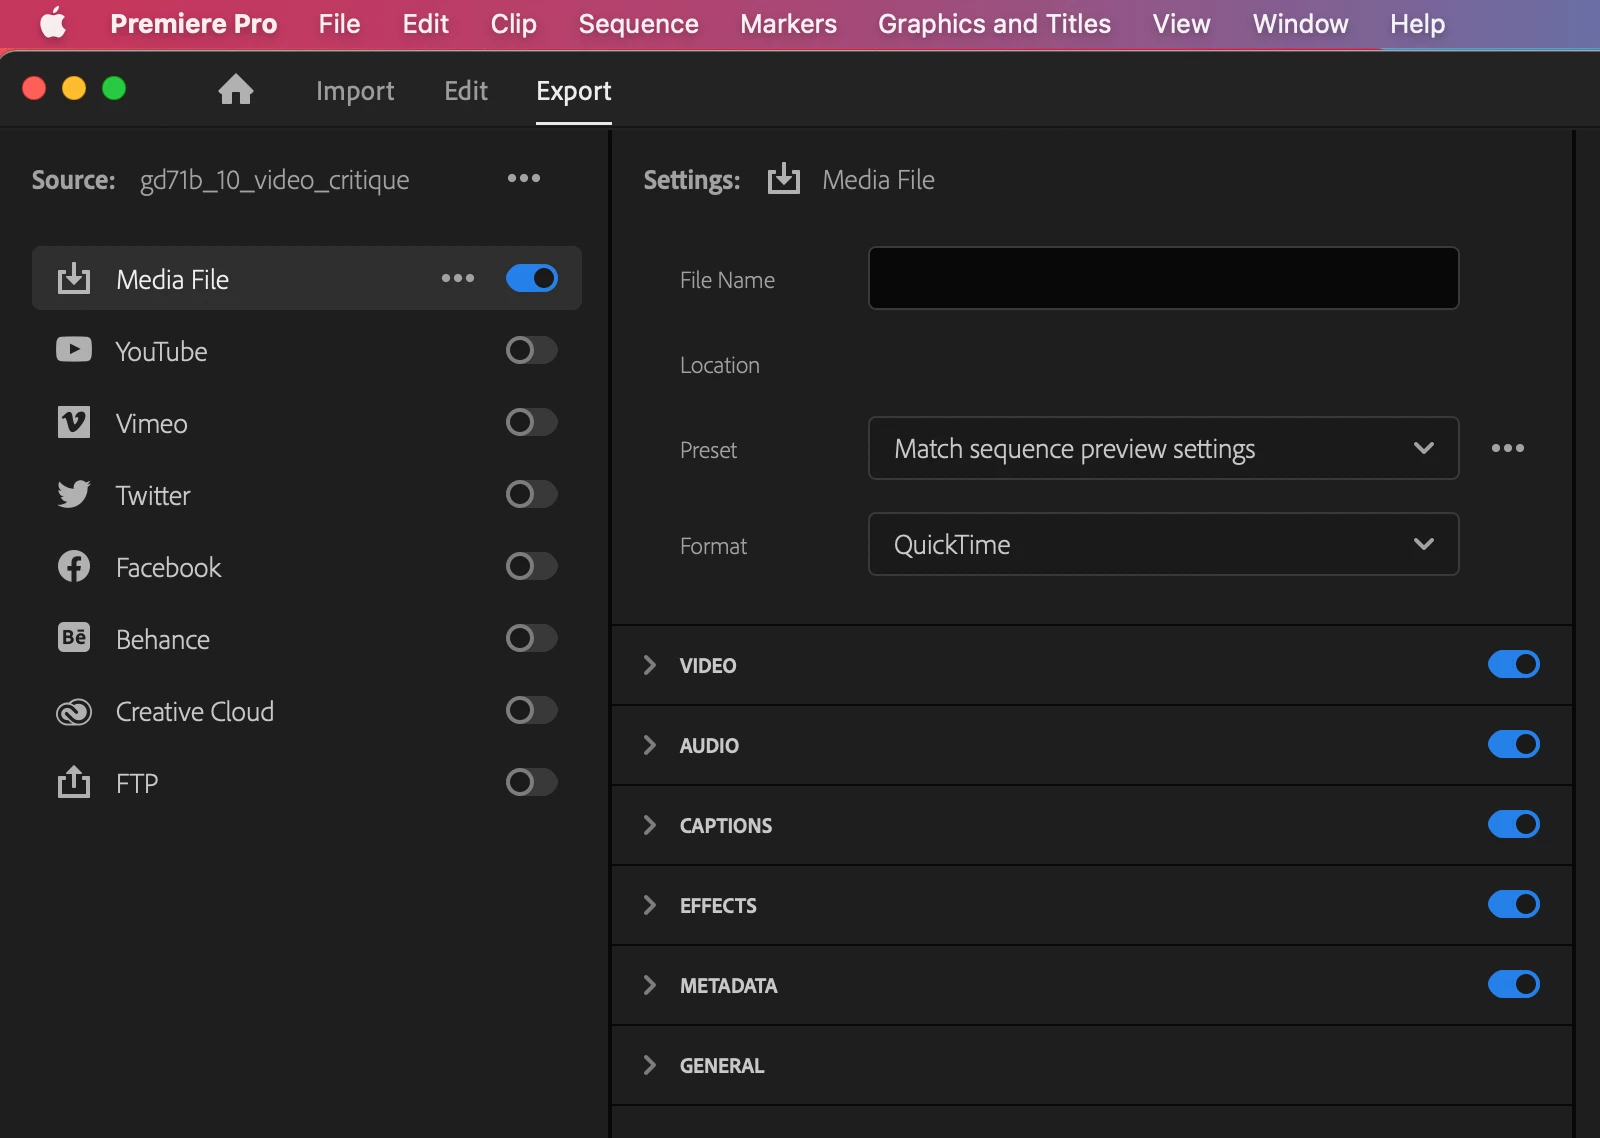Open the Format QuickTime dropdown
Viewport: 1600px width, 1138px height.
pos(1164,544)
